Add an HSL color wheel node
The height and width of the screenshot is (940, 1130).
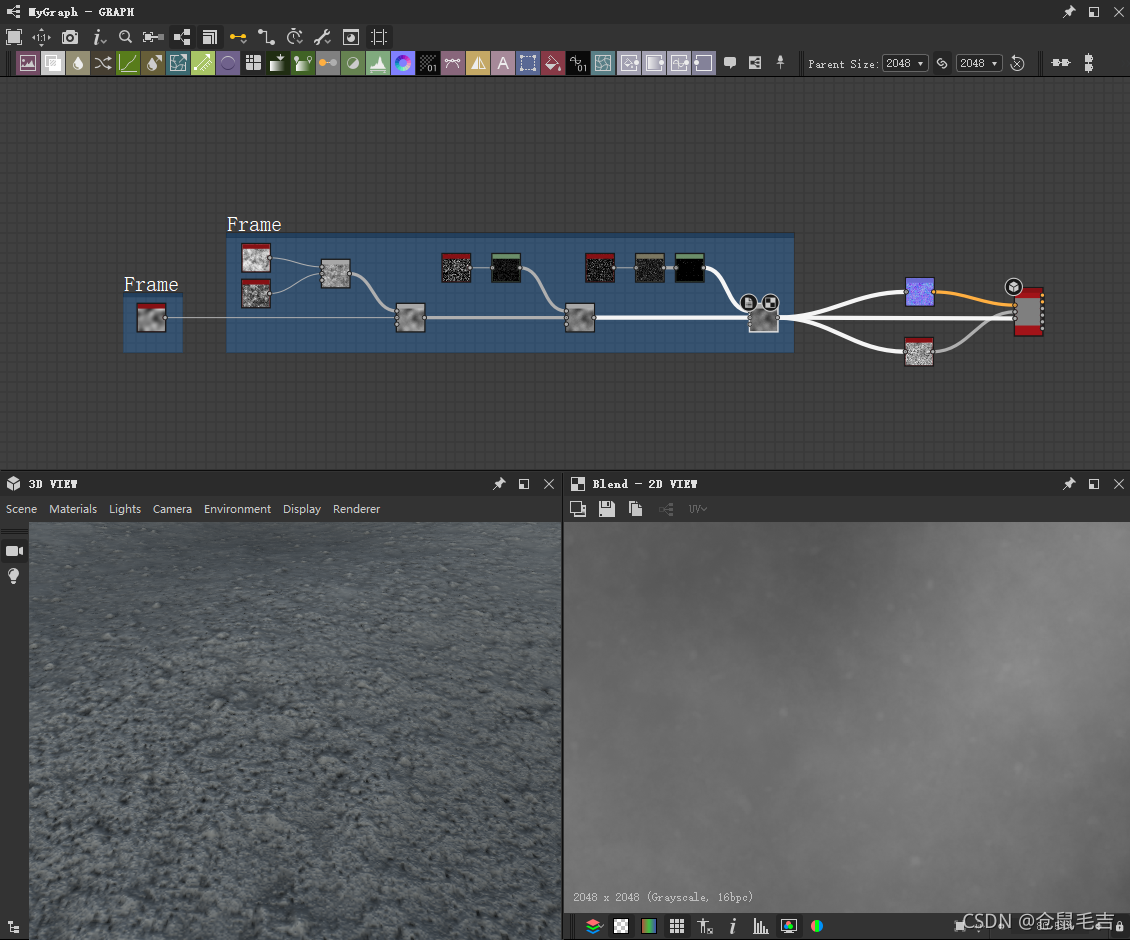click(x=403, y=63)
